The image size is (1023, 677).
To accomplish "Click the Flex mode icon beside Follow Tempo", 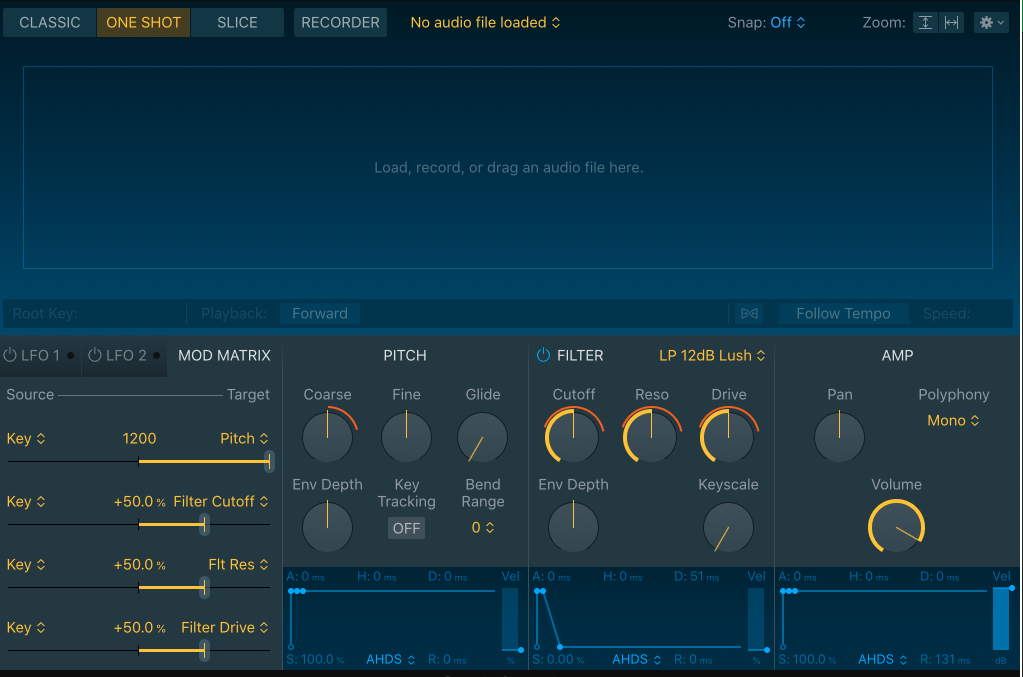I will pyautogui.click(x=749, y=314).
